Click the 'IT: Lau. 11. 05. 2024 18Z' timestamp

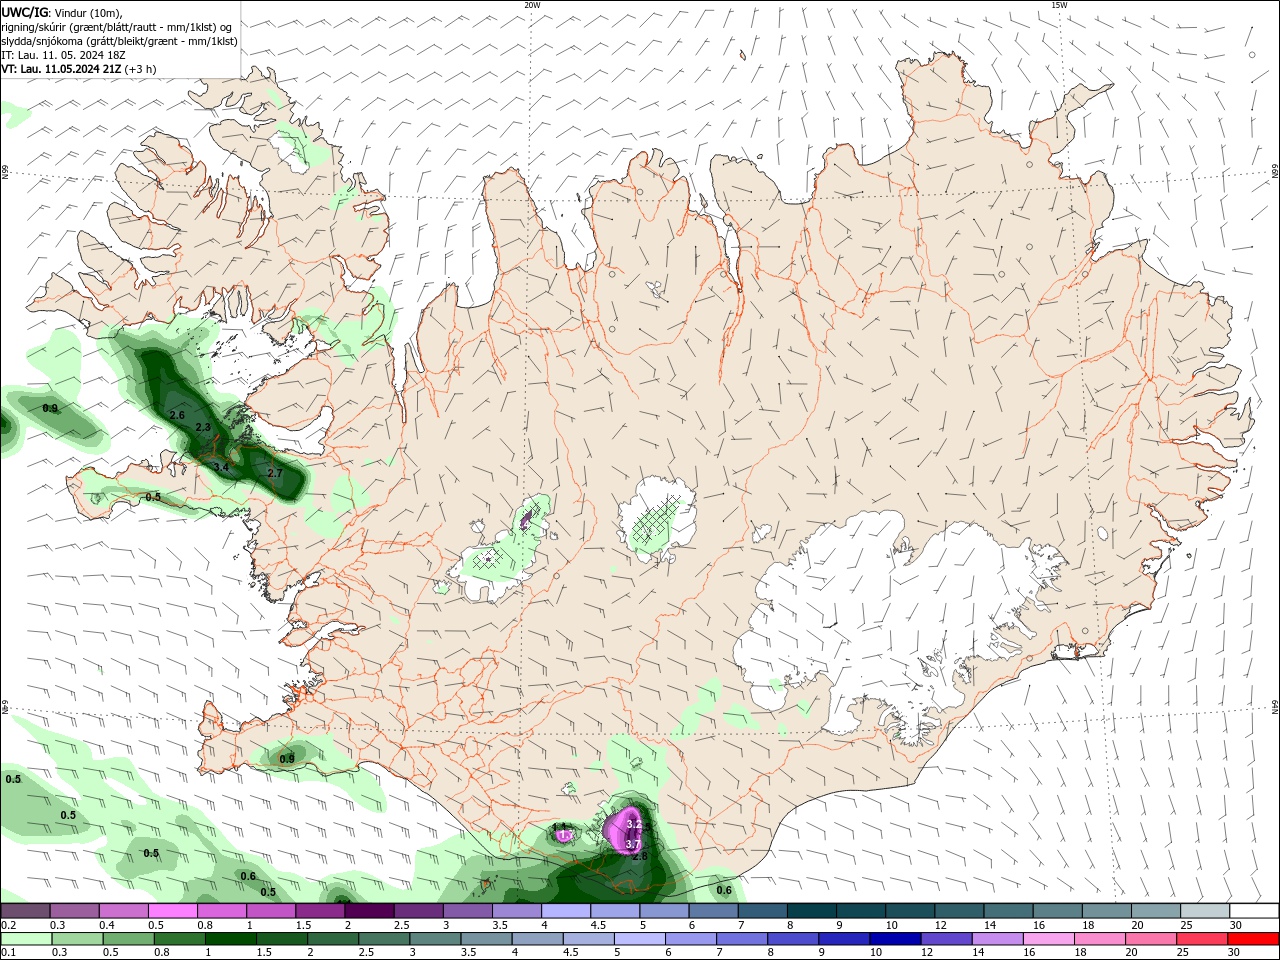[x=62, y=55]
